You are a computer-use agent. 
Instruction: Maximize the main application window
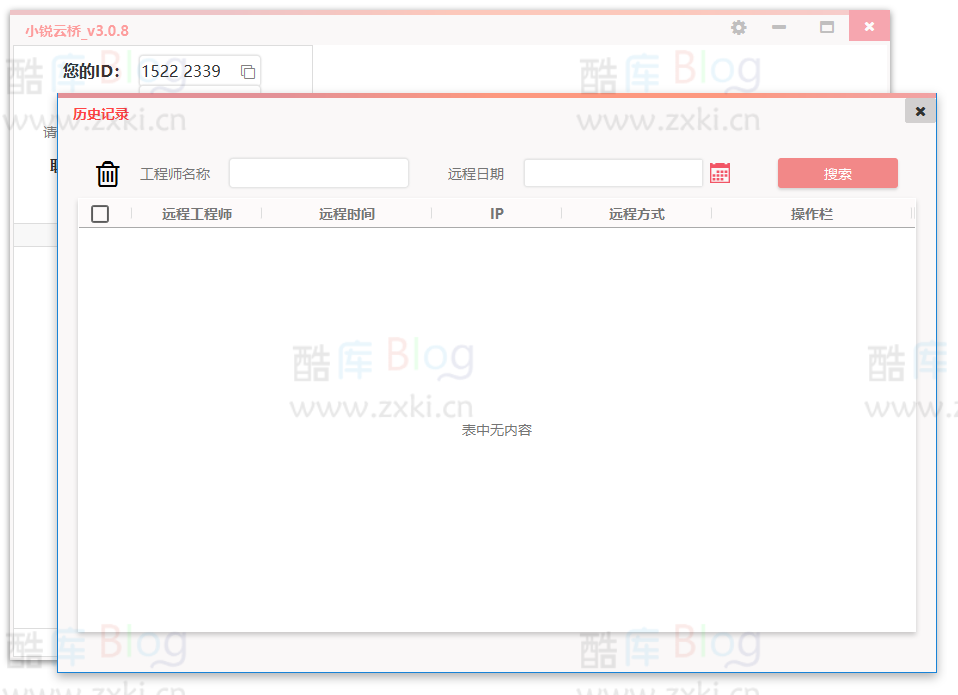(x=826, y=27)
